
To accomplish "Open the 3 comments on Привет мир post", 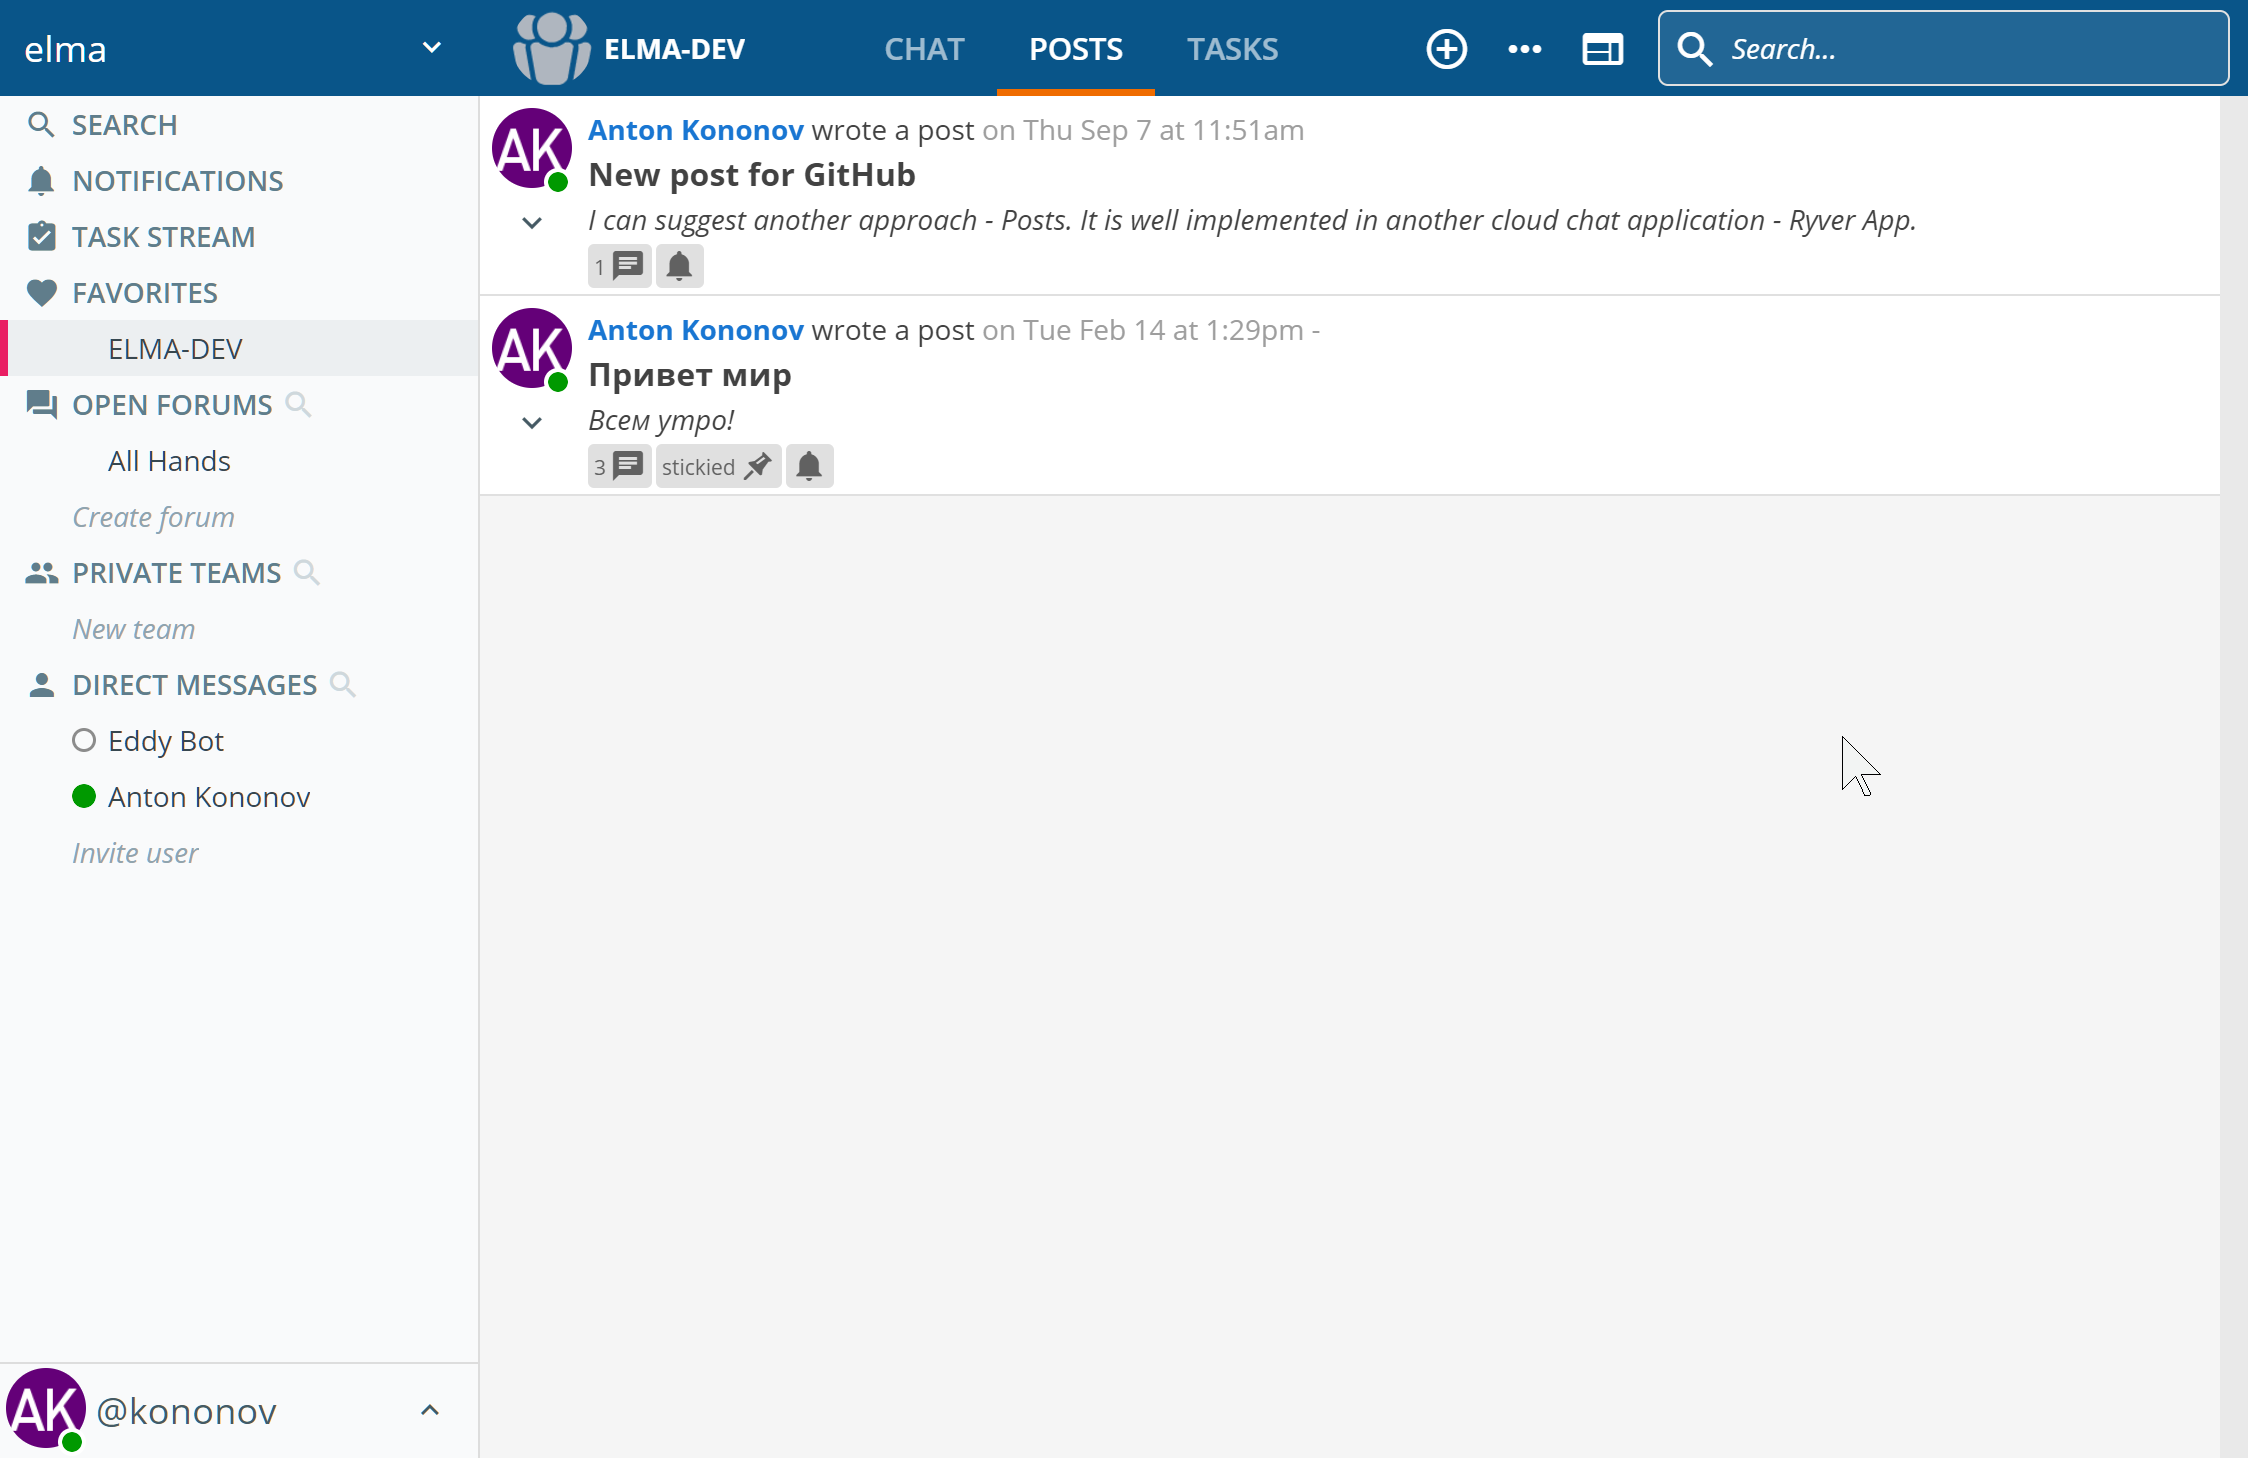I will pos(619,466).
